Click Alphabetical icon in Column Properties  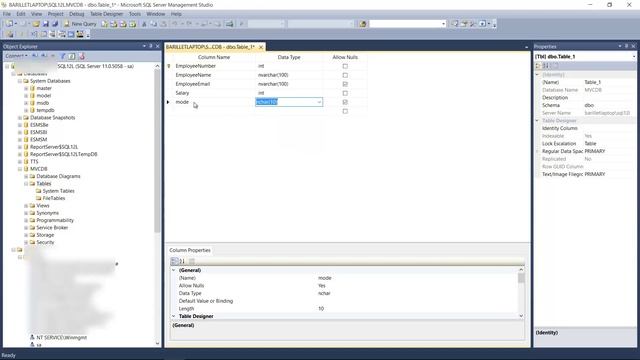click(x=182, y=261)
